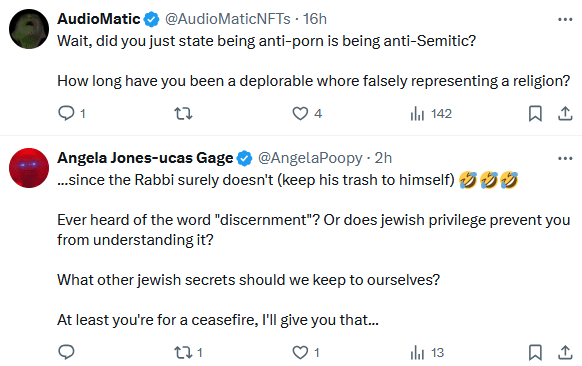Screen dimensions: 582x366
Task: Open more options for AudioMatic's tweet
Action: click(x=565, y=19)
